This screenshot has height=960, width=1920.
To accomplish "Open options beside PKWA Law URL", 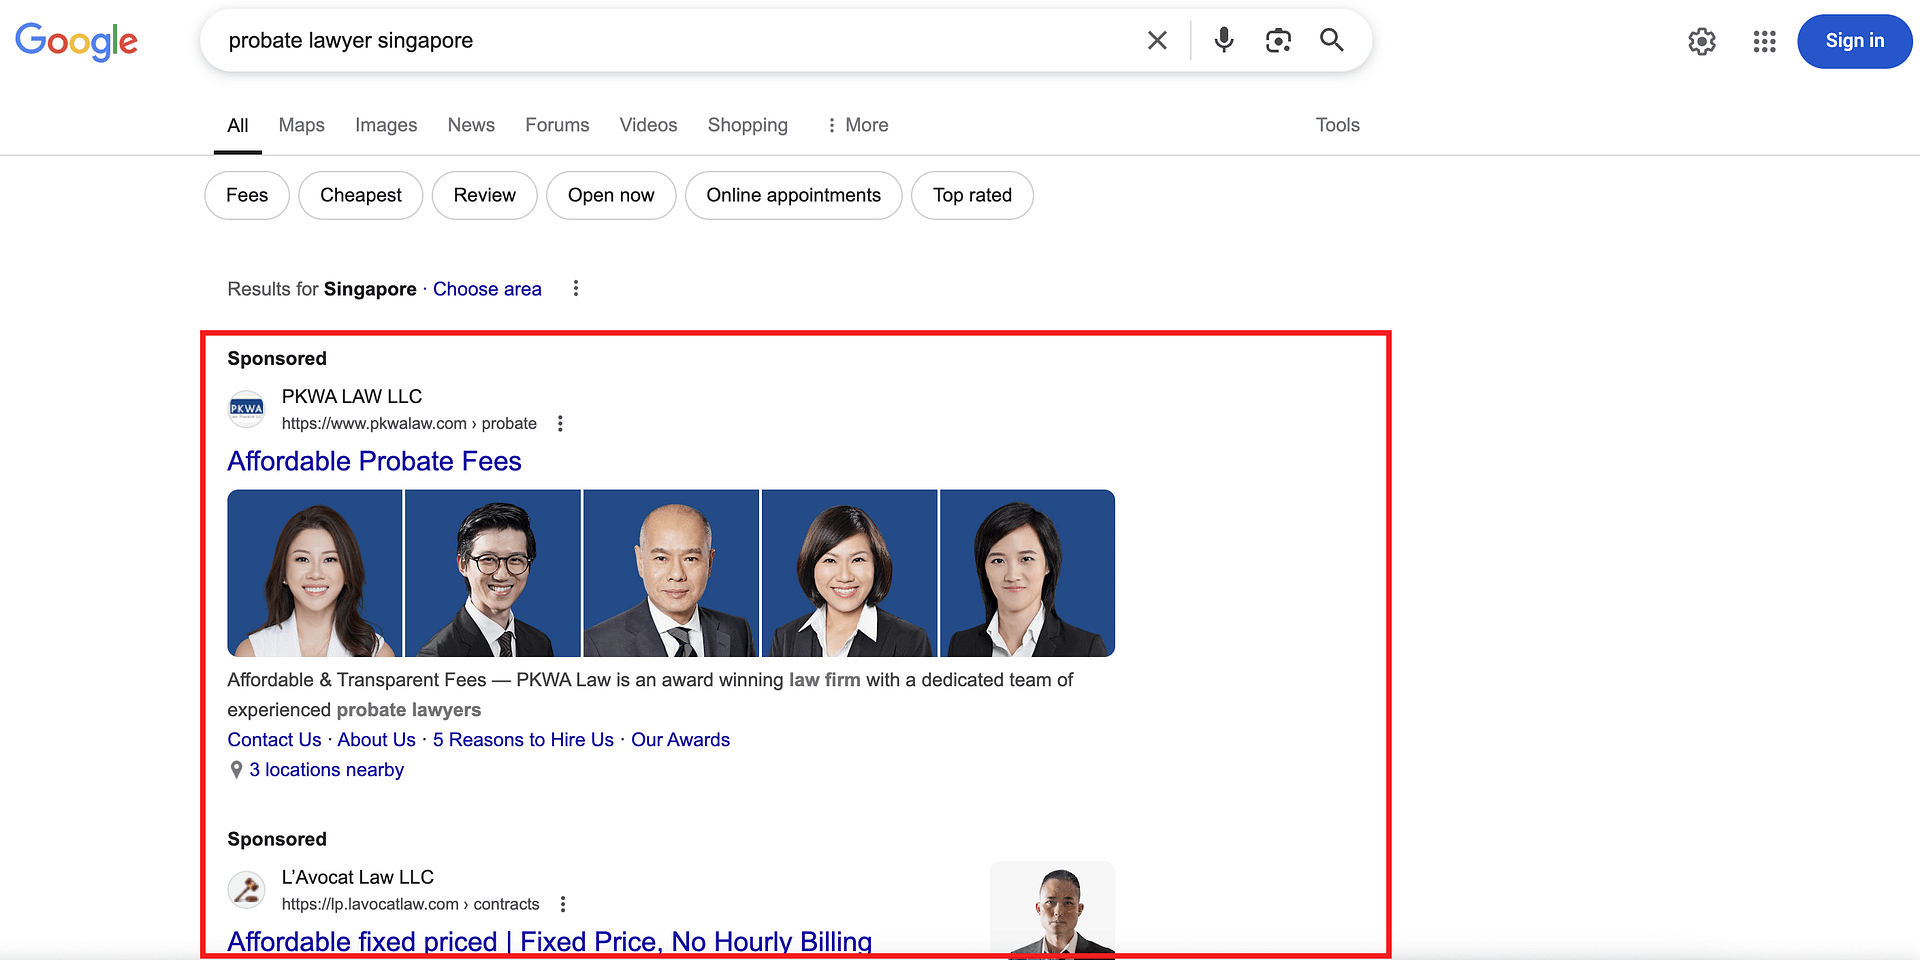I will click(x=560, y=424).
